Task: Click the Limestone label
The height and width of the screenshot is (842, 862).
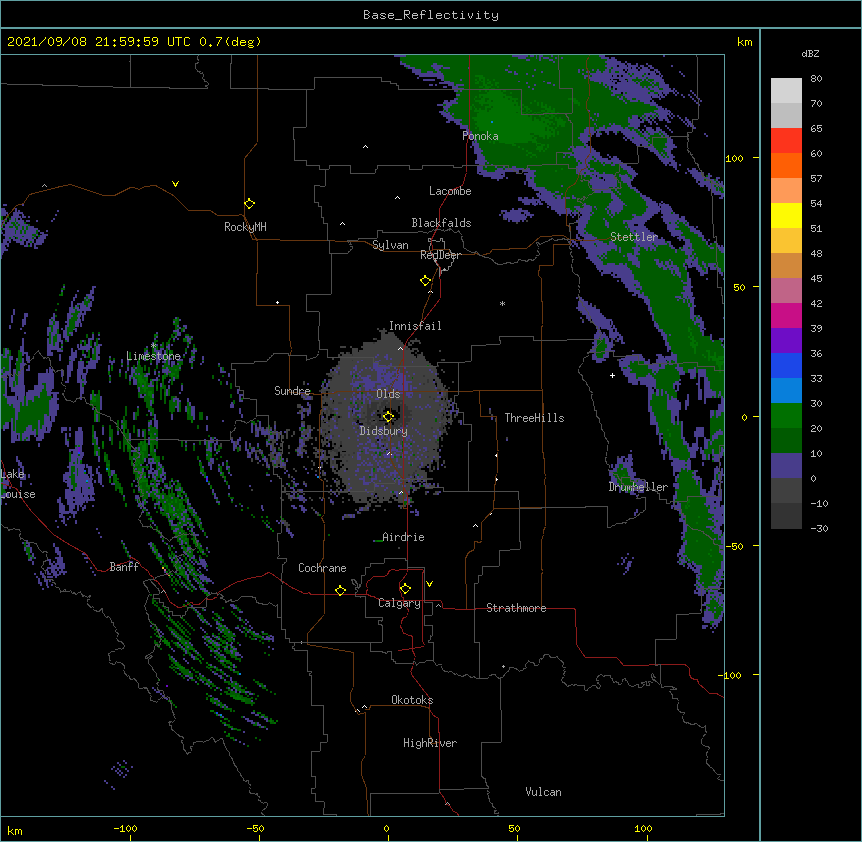Action: (x=153, y=356)
